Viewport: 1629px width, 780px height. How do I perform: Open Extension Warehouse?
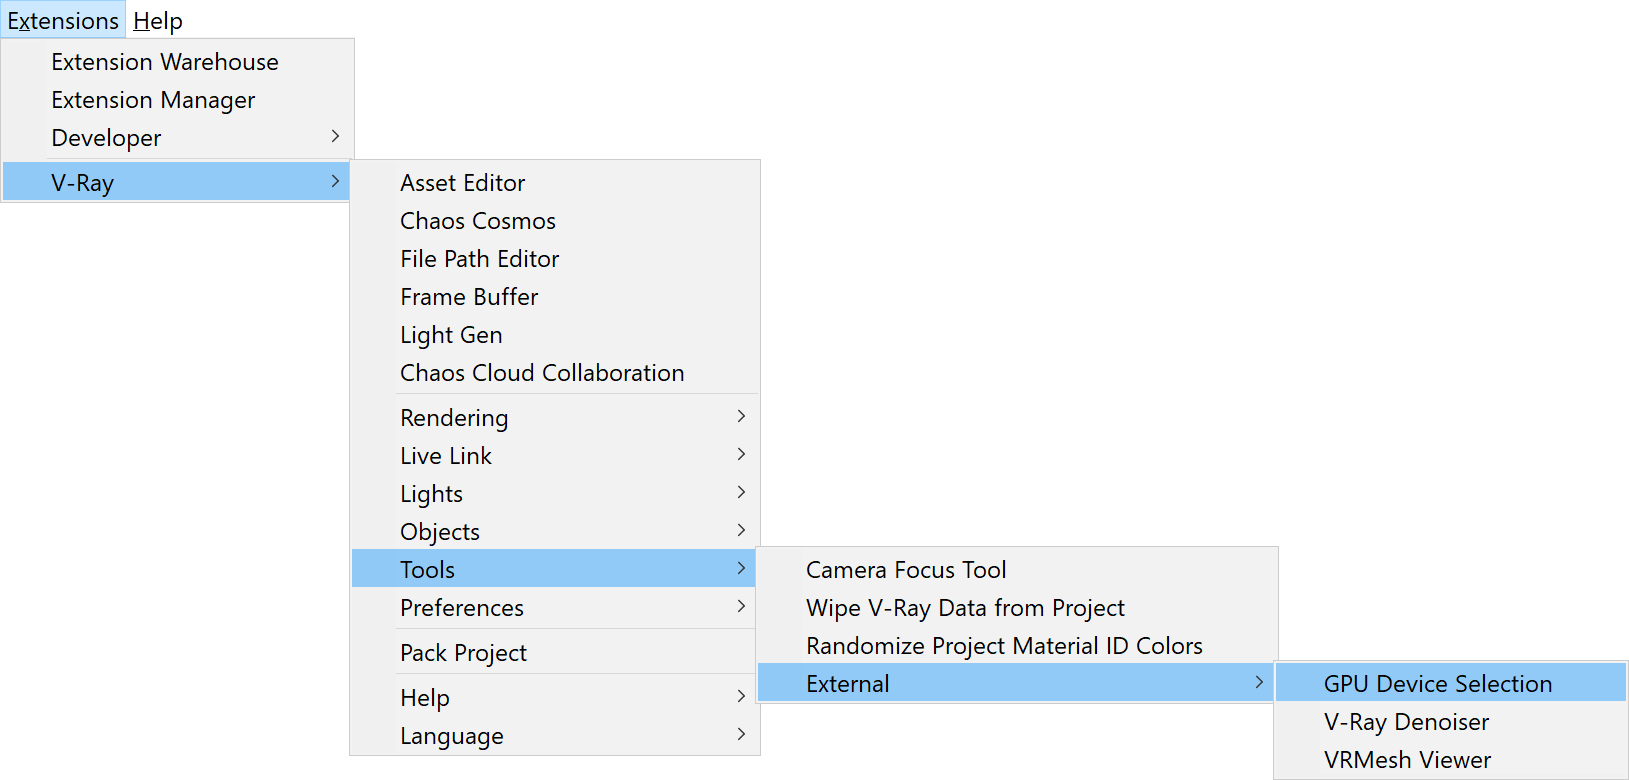click(177, 62)
